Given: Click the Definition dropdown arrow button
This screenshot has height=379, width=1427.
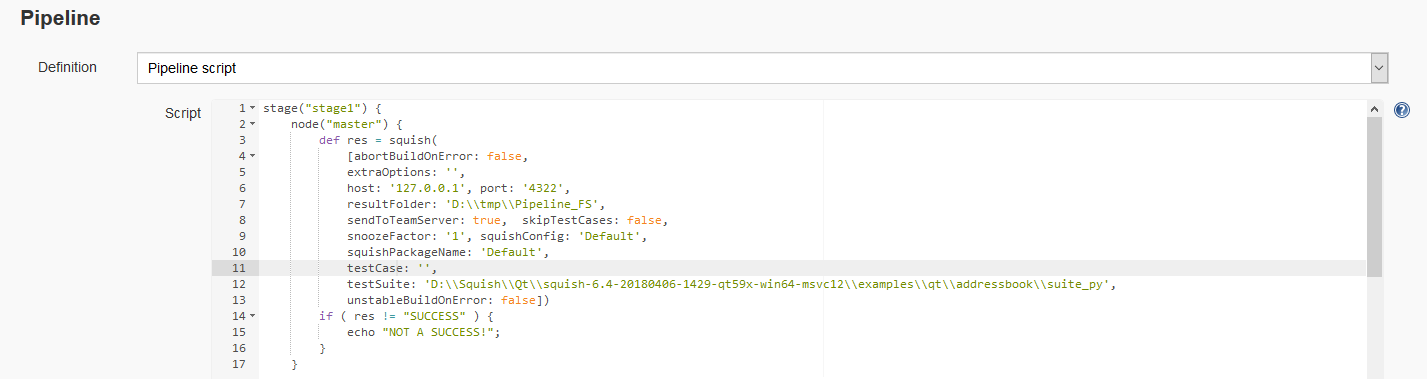Looking at the screenshot, I should pos(1379,68).
